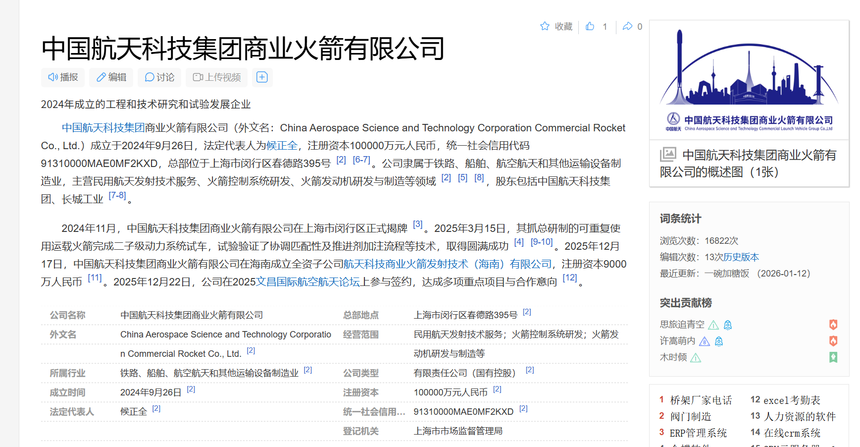Viewport: 860px width, 447px height.
Task: Click triangle badge icon beside 木时倾
Action: [695, 358]
